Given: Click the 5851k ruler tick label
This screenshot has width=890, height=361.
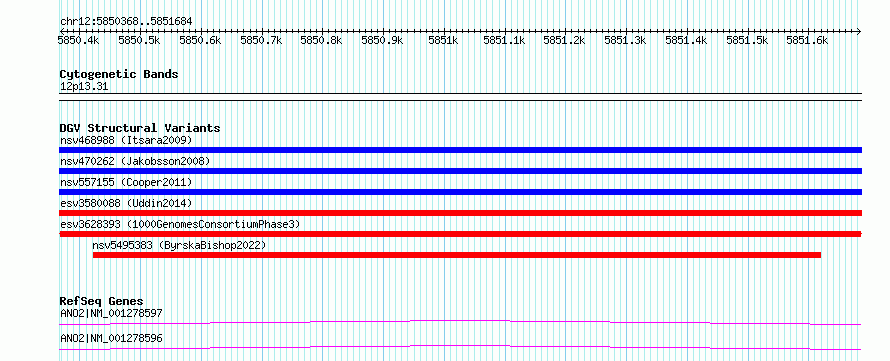Looking at the screenshot, I should (443, 40).
